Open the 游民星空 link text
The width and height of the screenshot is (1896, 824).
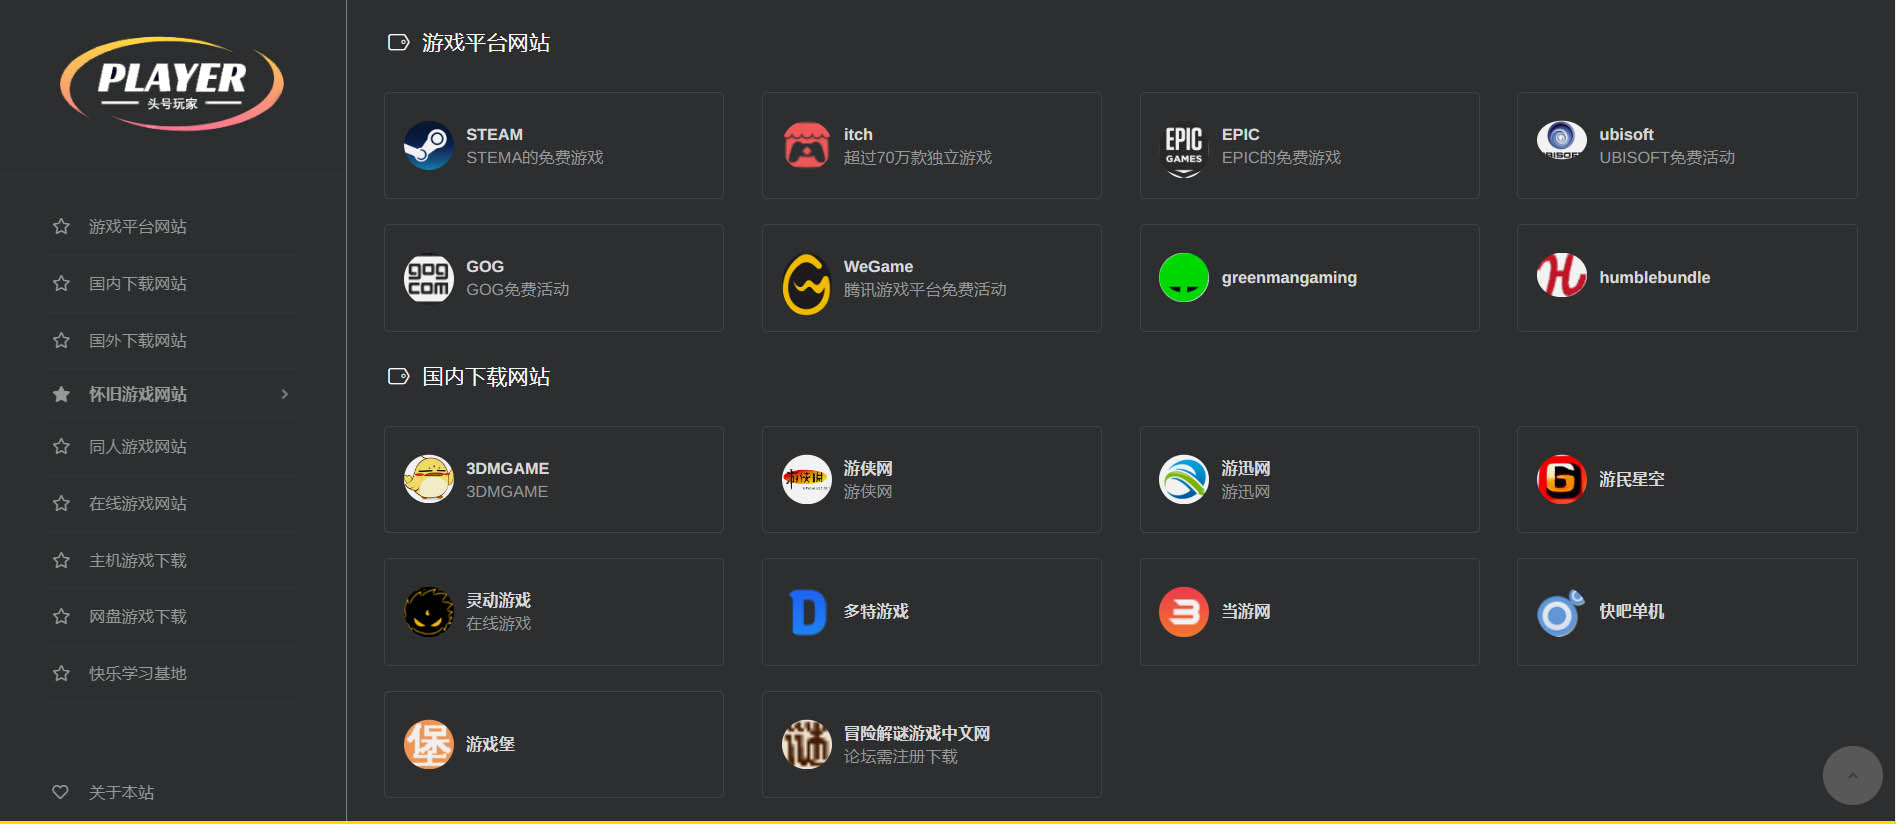(x=1631, y=479)
